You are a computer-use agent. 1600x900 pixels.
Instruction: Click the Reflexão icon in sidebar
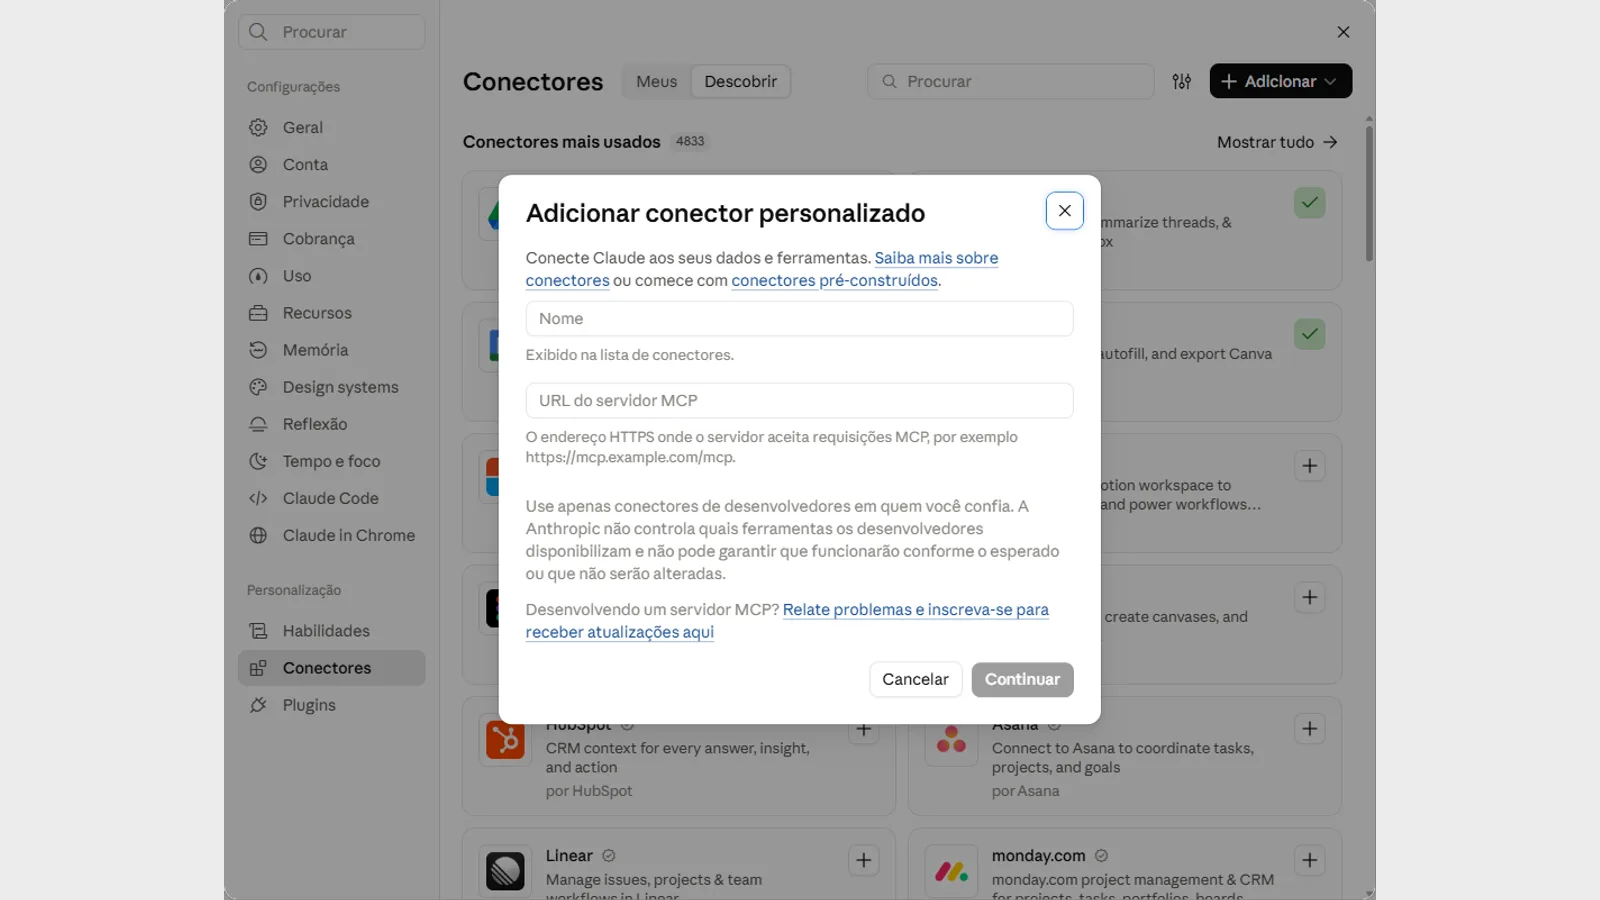pyautogui.click(x=258, y=424)
